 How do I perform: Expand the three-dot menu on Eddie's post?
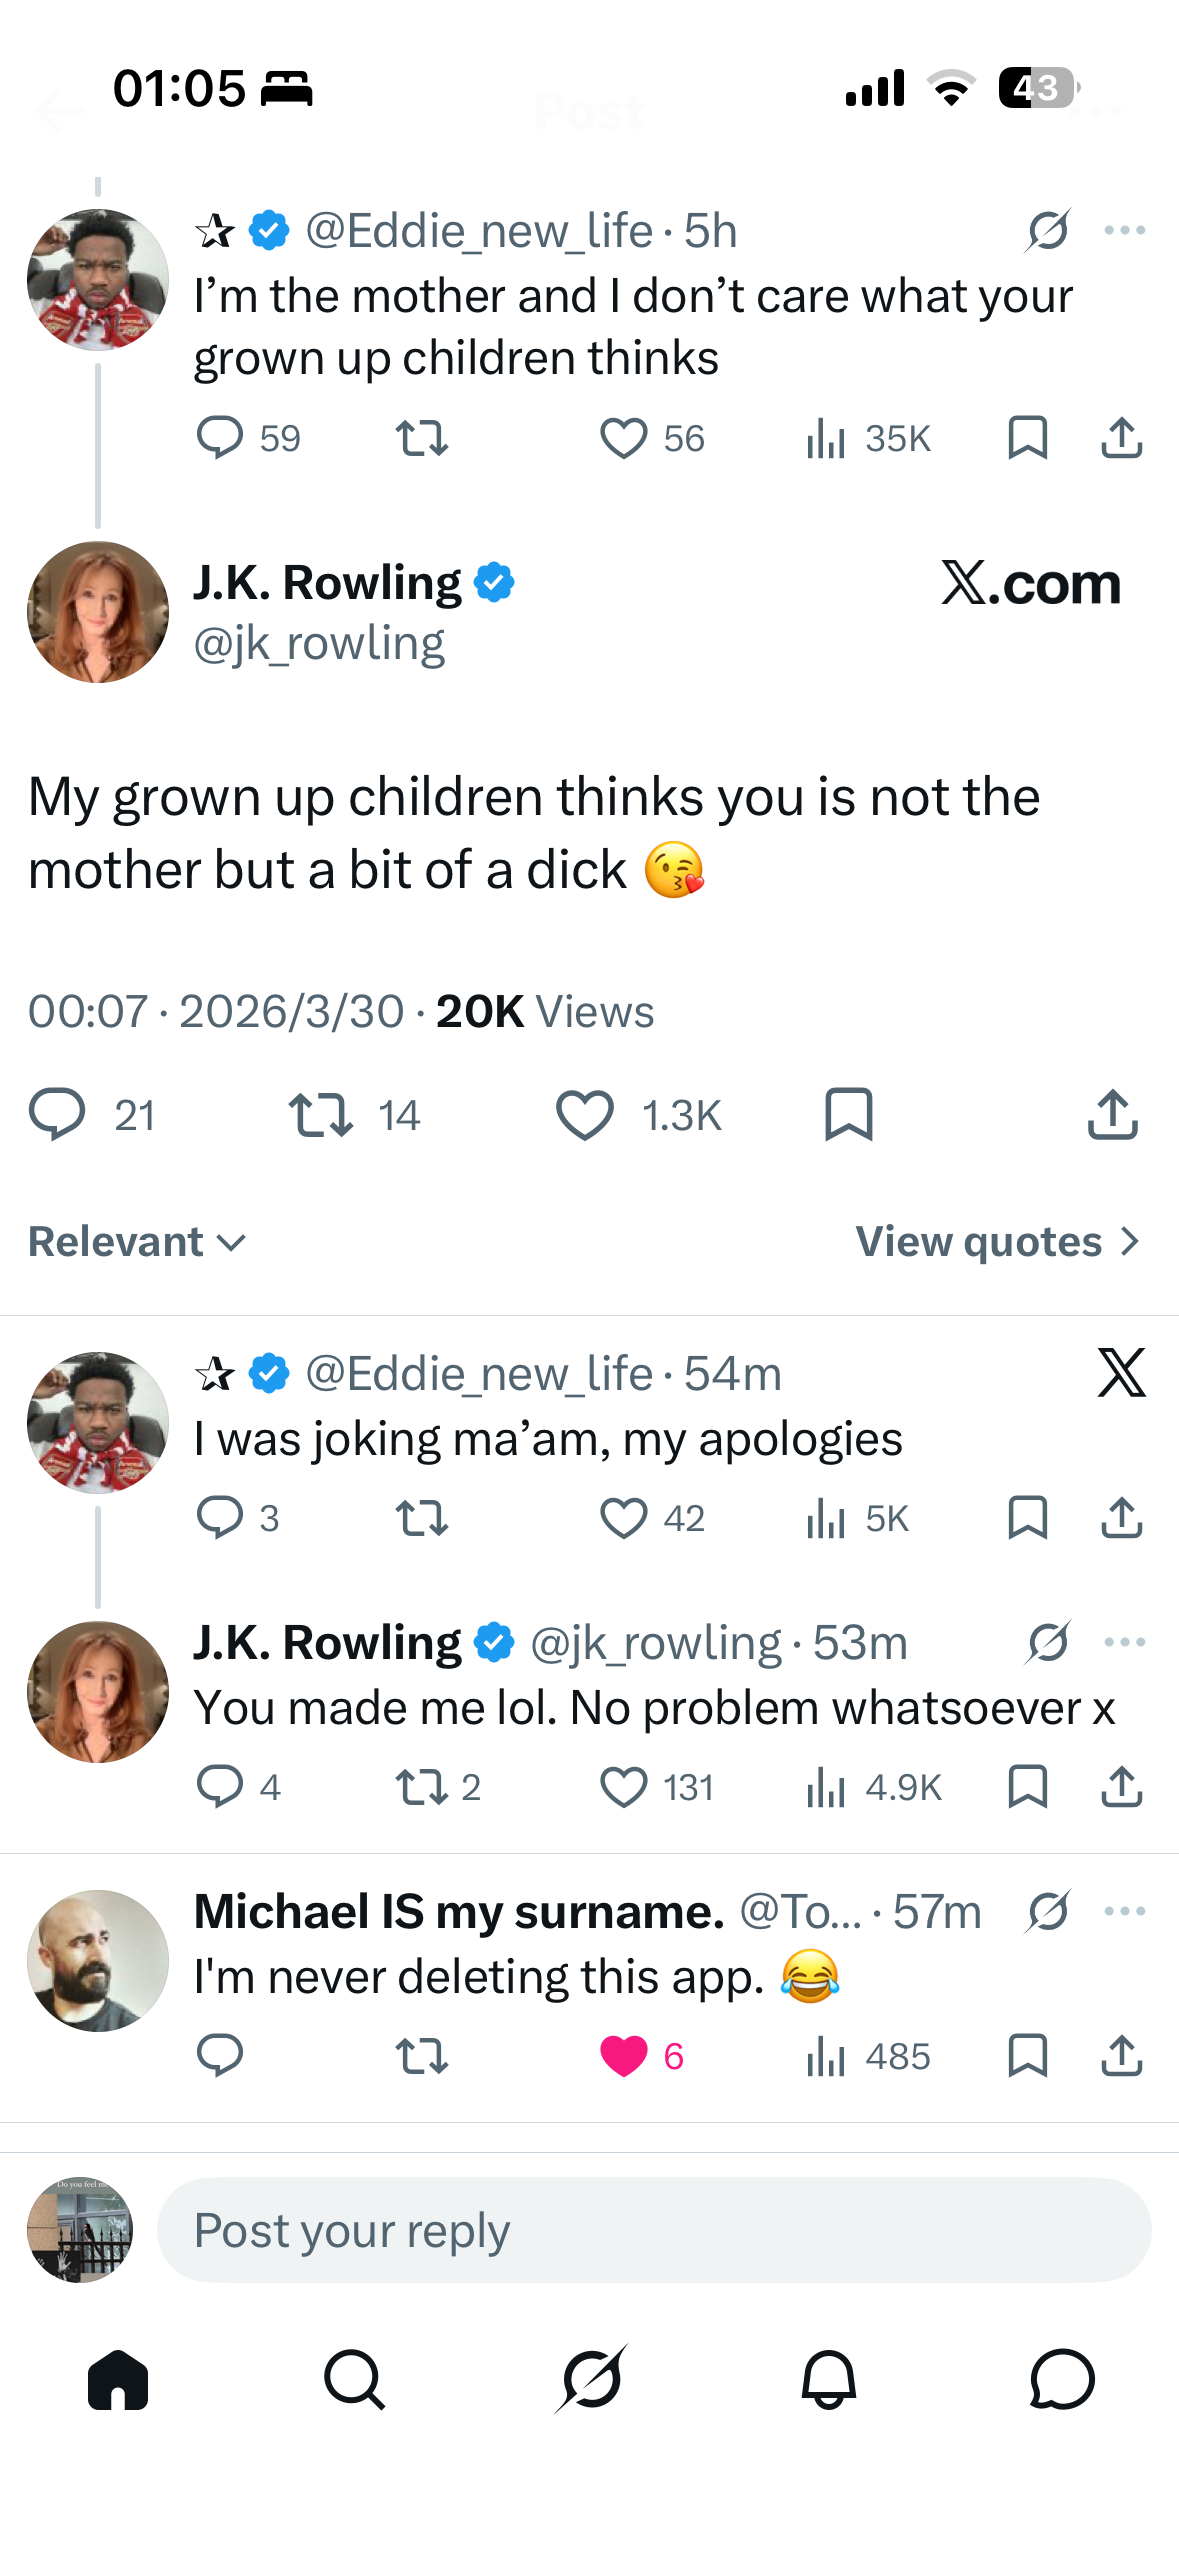tap(1126, 228)
